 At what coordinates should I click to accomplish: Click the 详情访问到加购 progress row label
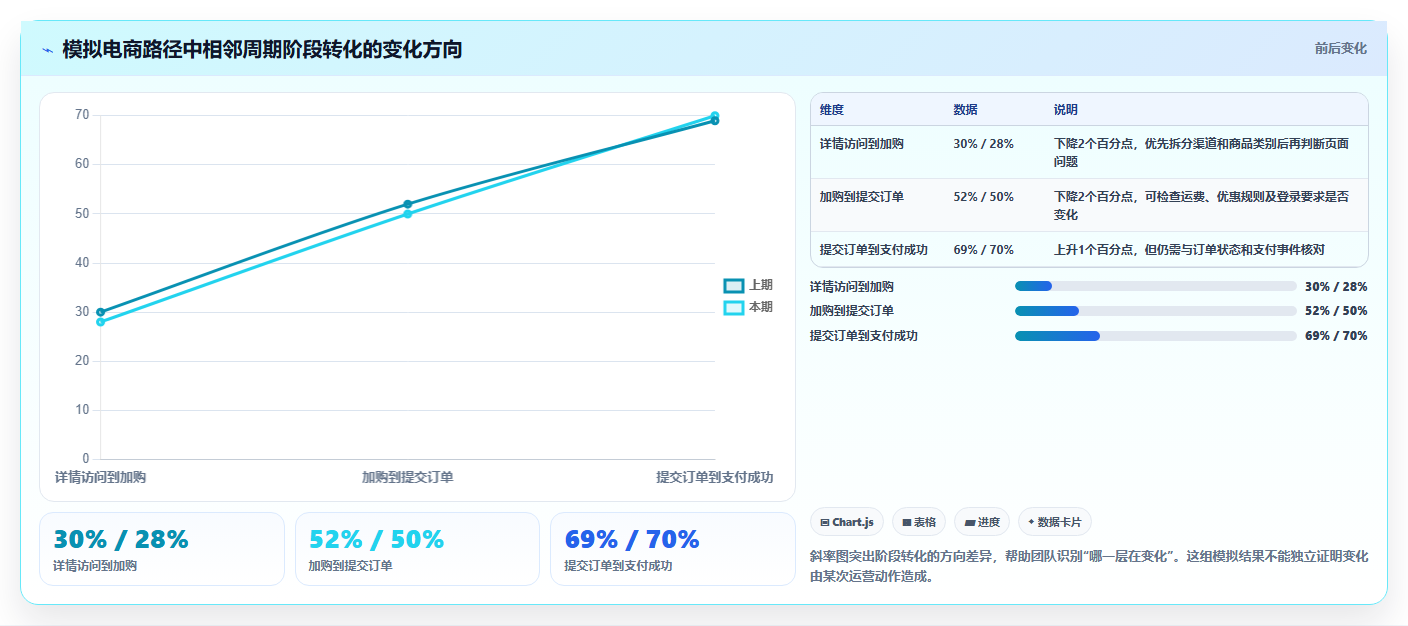852,286
